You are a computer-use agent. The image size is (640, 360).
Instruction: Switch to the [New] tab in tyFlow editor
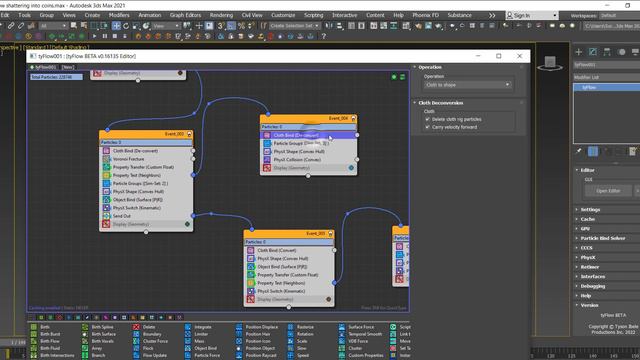click(x=68, y=67)
